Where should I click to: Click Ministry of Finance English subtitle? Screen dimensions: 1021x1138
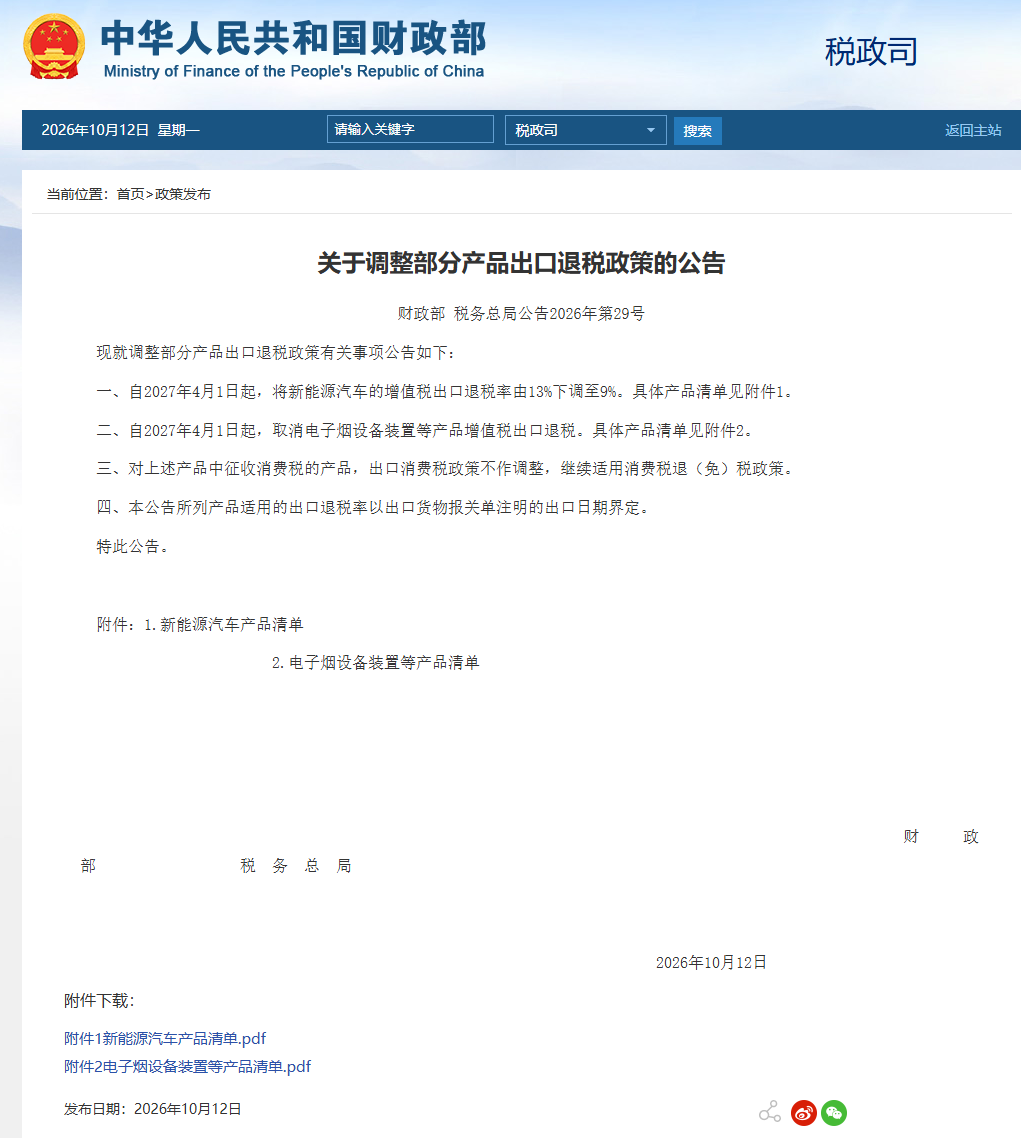pyautogui.click(x=294, y=71)
